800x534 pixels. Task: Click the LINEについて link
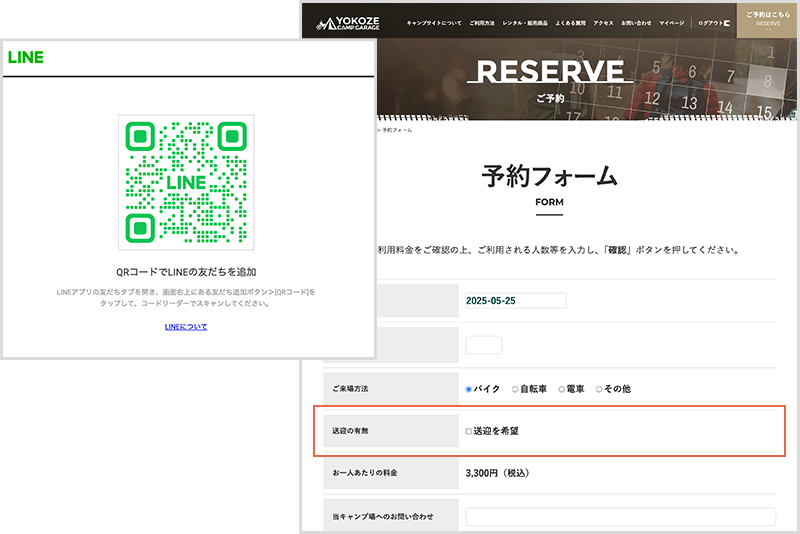click(186, 327)
